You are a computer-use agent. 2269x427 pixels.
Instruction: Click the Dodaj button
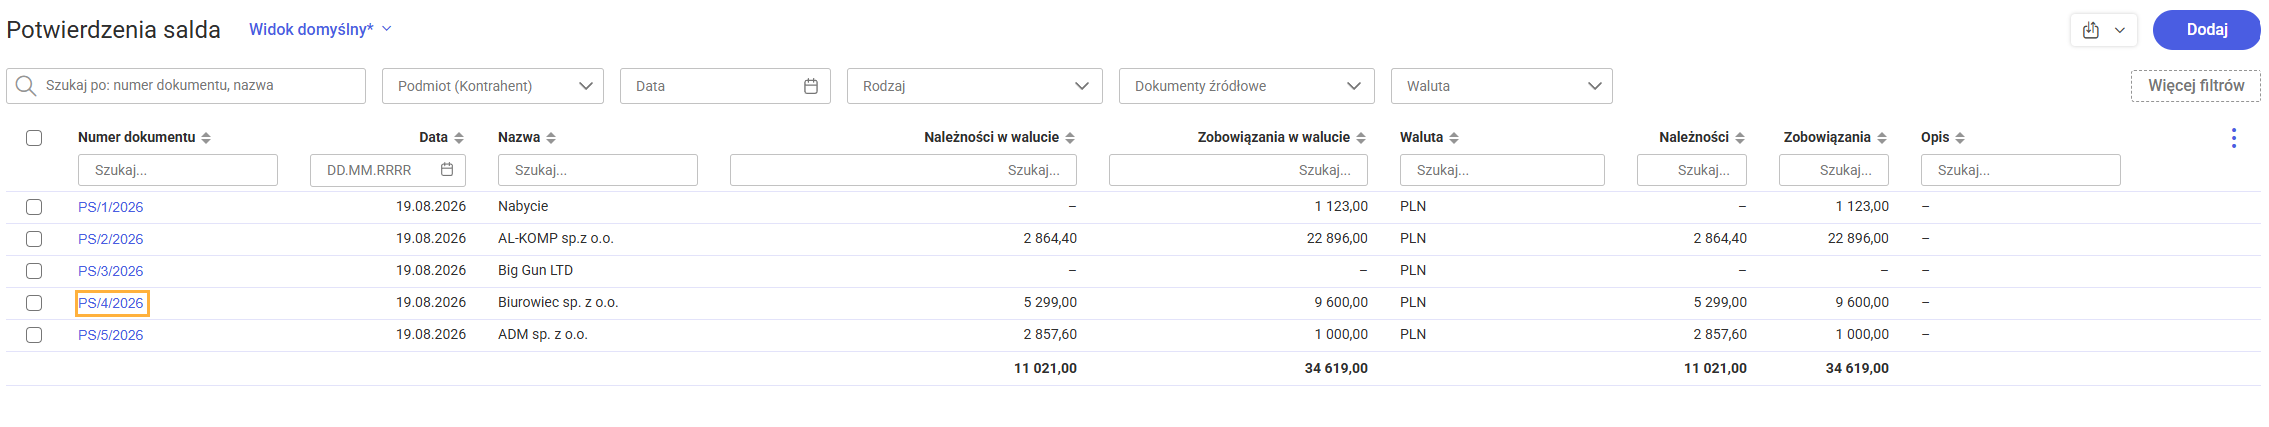2207,30
